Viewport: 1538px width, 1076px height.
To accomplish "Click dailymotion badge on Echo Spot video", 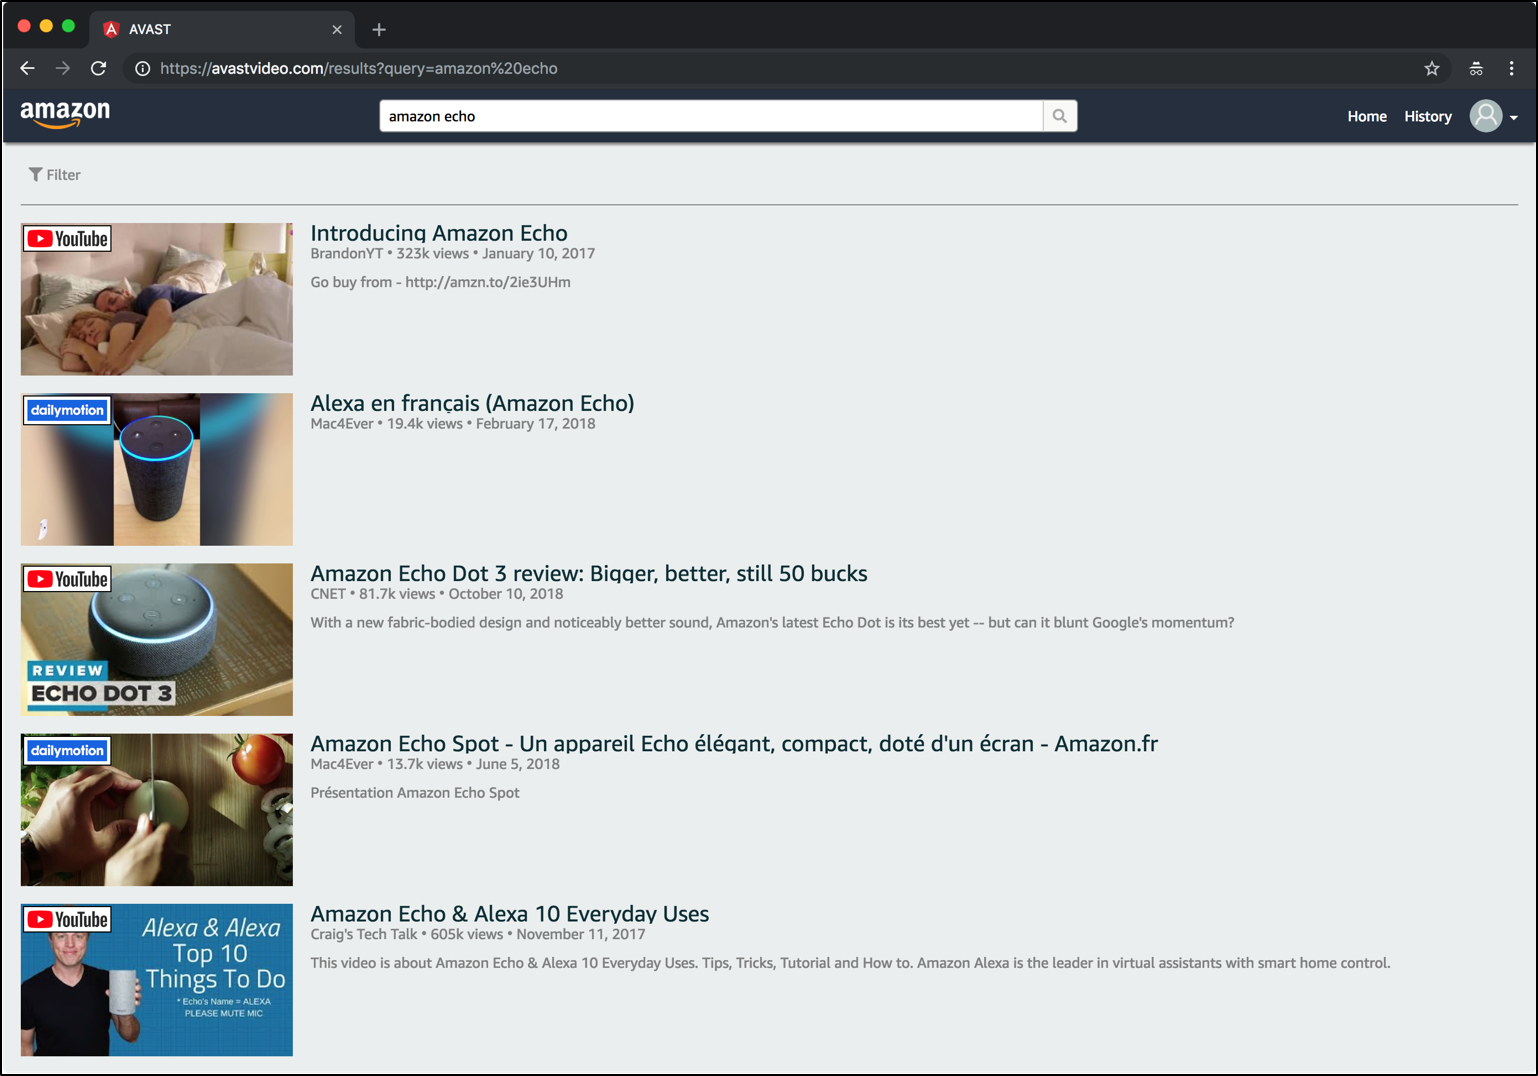I will point(67,750).
